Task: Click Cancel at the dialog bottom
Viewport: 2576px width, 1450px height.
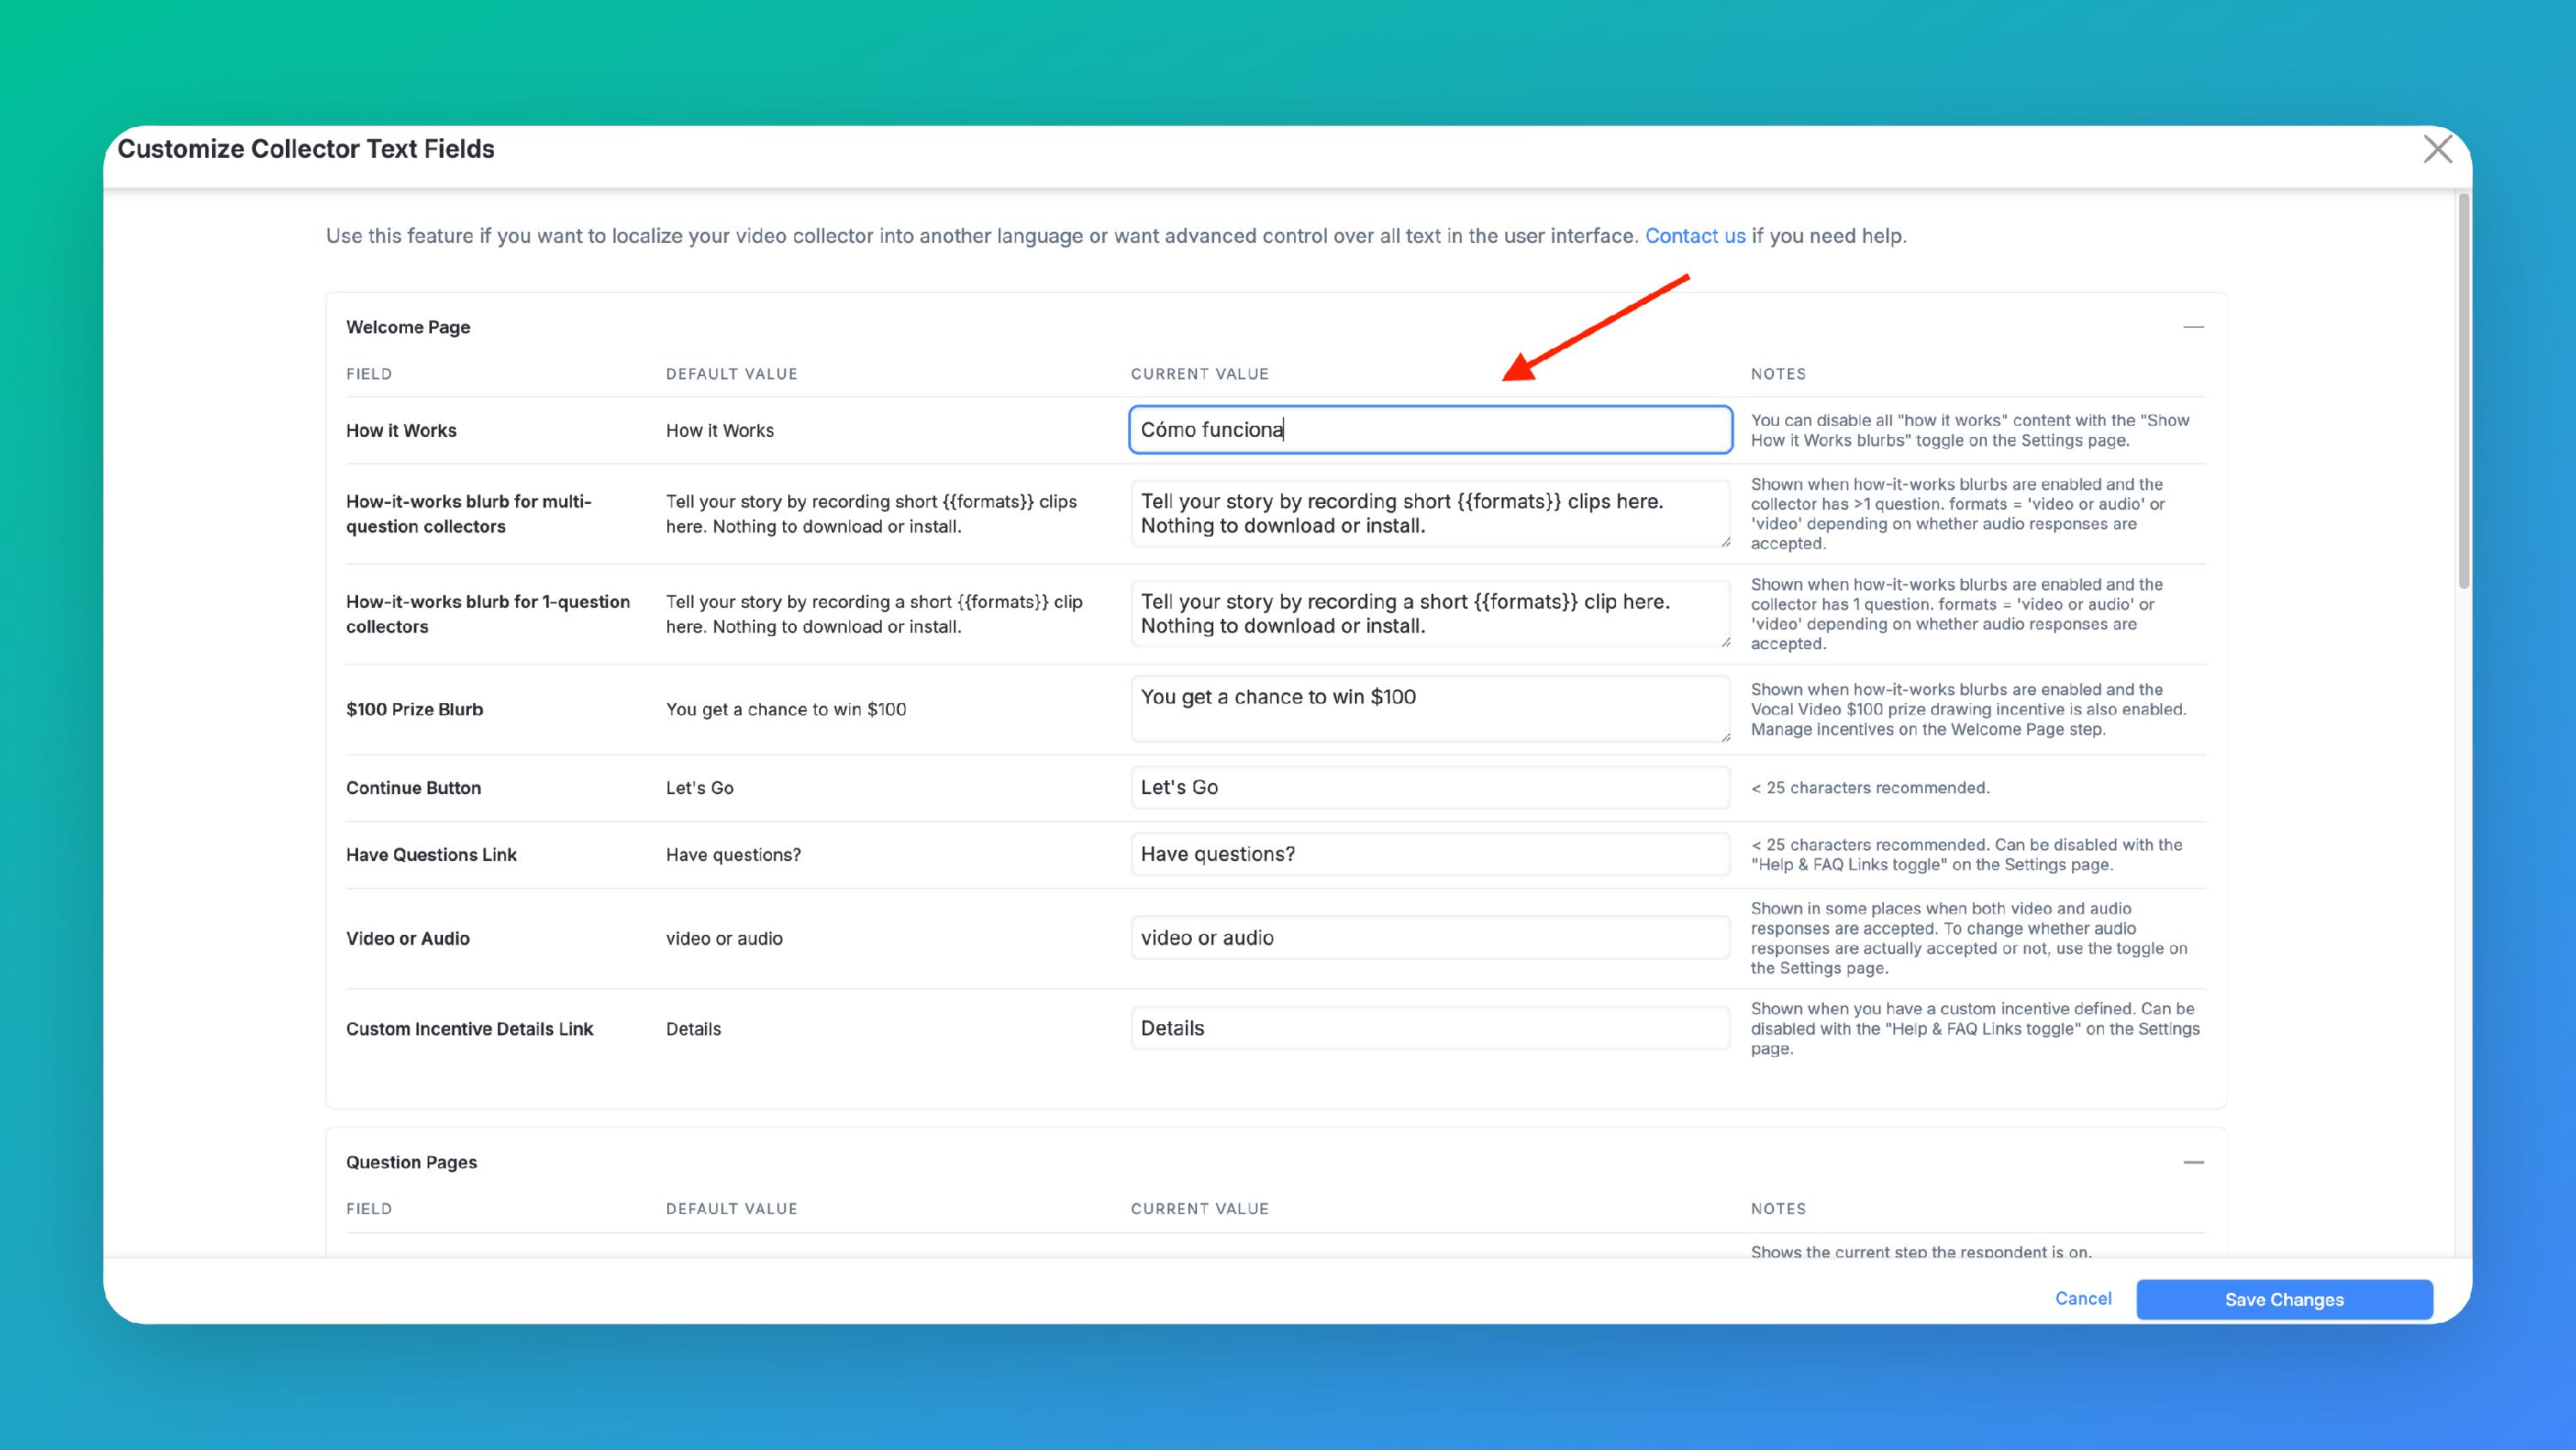Action: 2082,1298
